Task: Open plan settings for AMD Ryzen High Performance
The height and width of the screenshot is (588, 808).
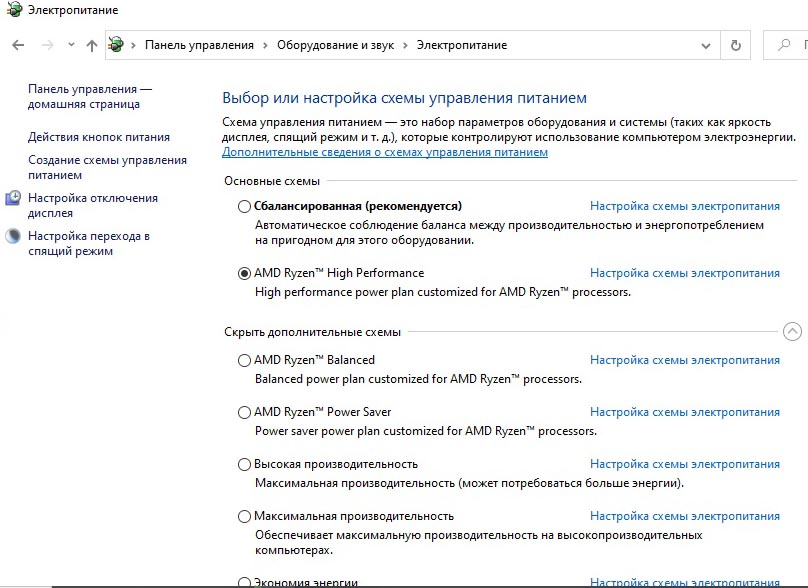Action: 685,273
